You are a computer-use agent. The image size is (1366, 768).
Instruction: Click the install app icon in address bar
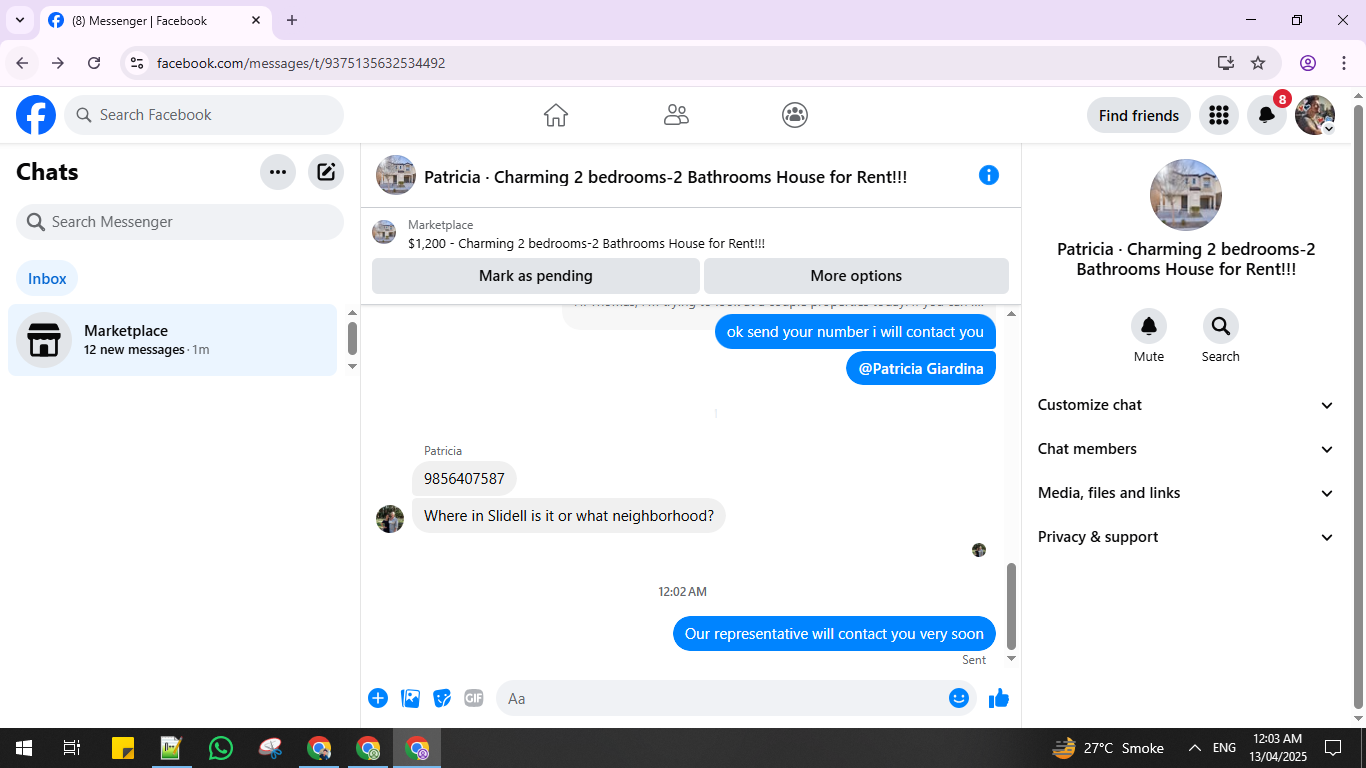(x=1226, y=63)
